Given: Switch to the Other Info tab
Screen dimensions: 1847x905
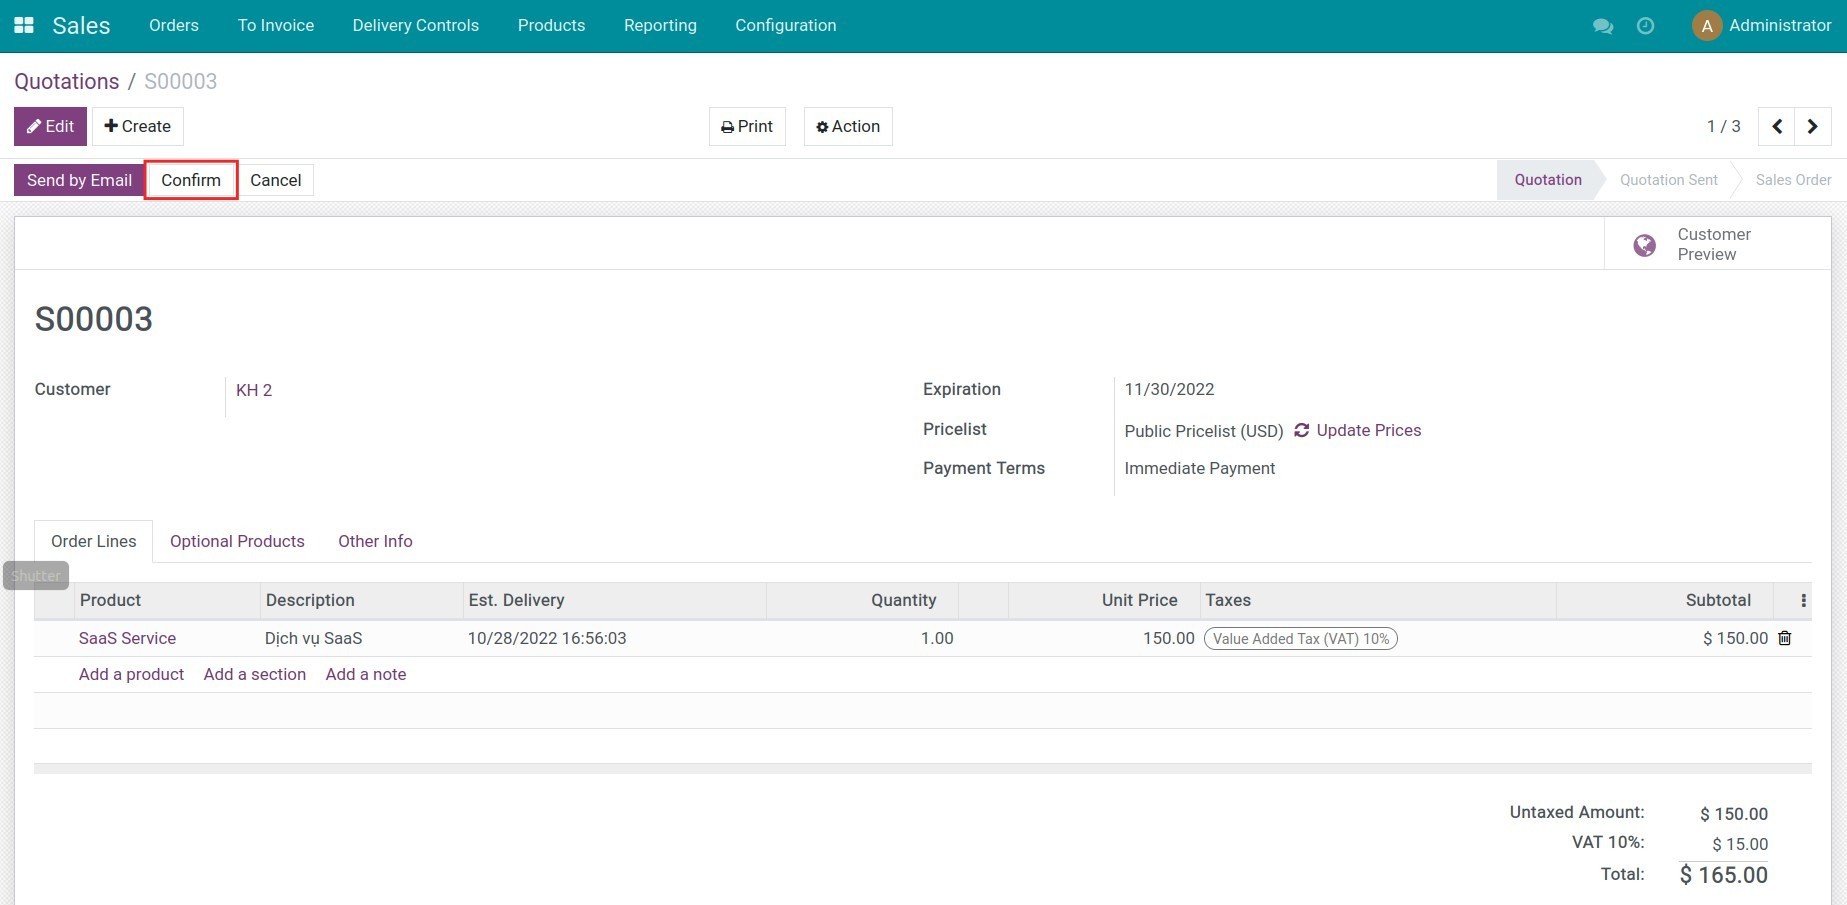Looking at the screenshot, I should click(375, 541).
